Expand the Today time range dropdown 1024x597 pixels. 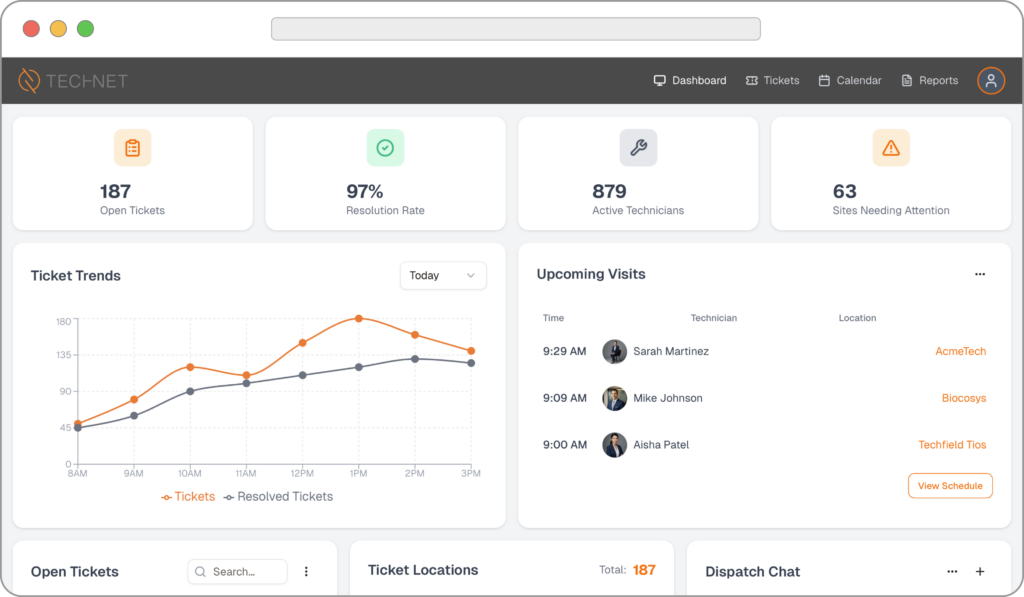(x=443, y=276)
